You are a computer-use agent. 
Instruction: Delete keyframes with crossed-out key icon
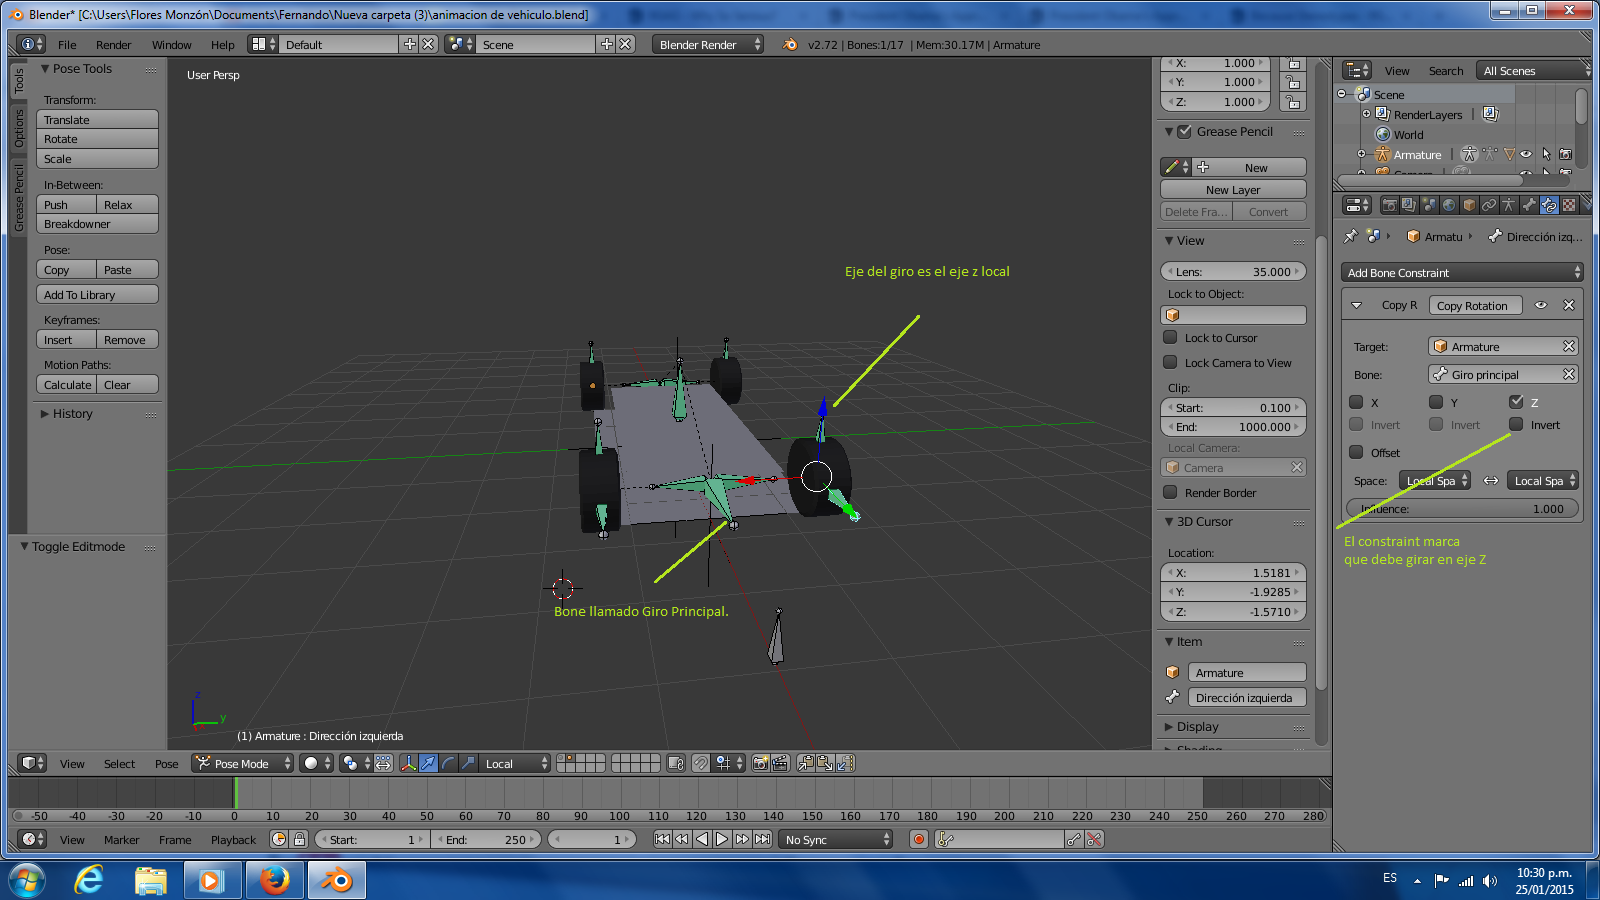[1095, 839]
